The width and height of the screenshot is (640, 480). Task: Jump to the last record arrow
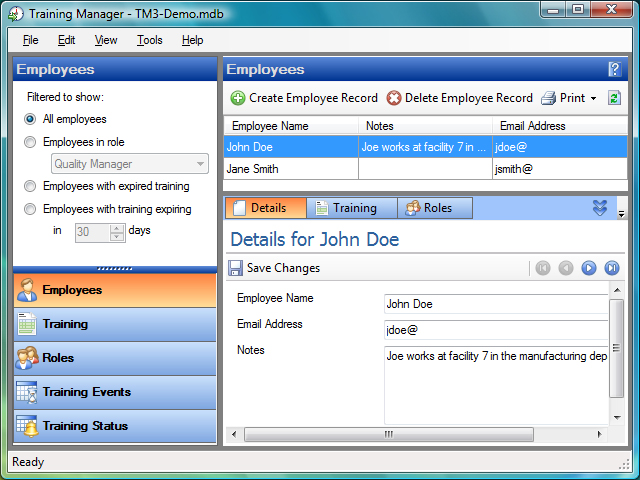coord(612,268)
